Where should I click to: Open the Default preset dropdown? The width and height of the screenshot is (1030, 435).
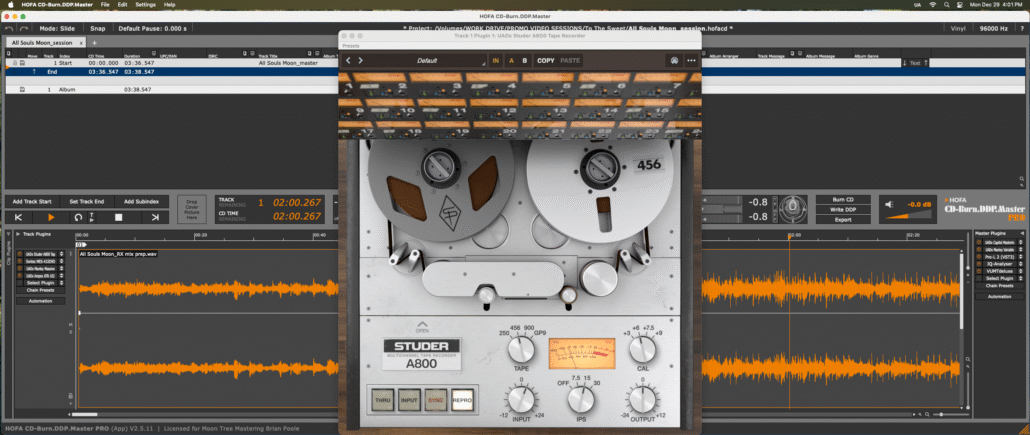pyautogui.click(x=428, y=60)
